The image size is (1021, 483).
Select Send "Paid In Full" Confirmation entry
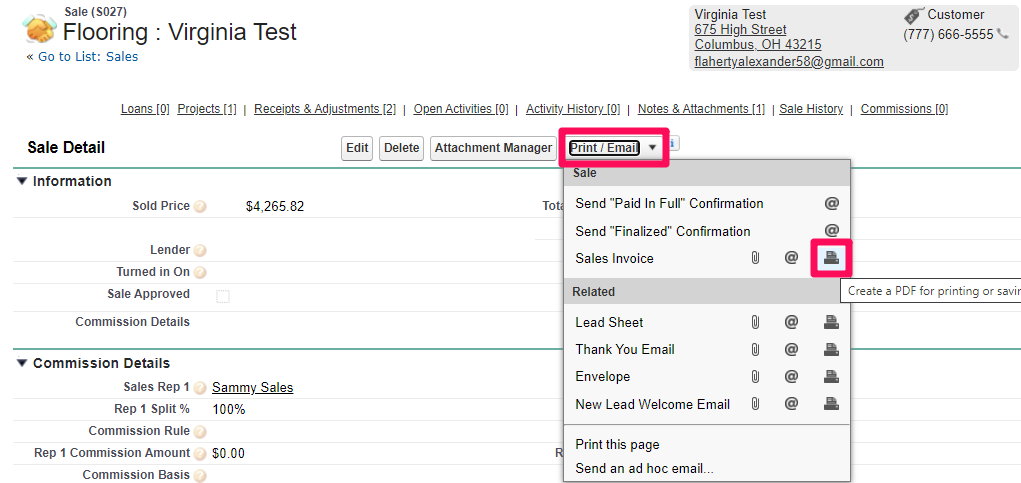pos(669,204)
